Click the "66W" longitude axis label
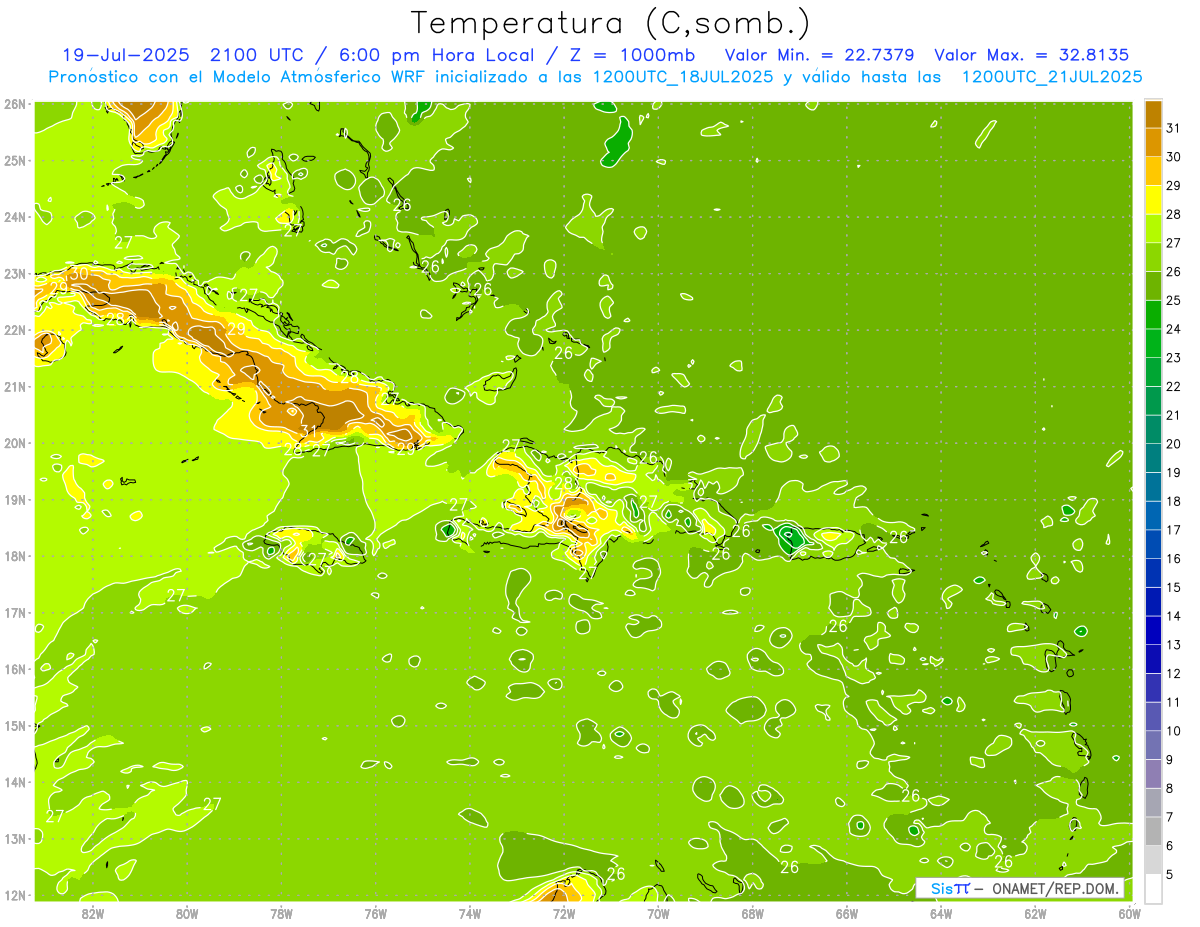Viewport: 1200px width, 927px height. 847,913
